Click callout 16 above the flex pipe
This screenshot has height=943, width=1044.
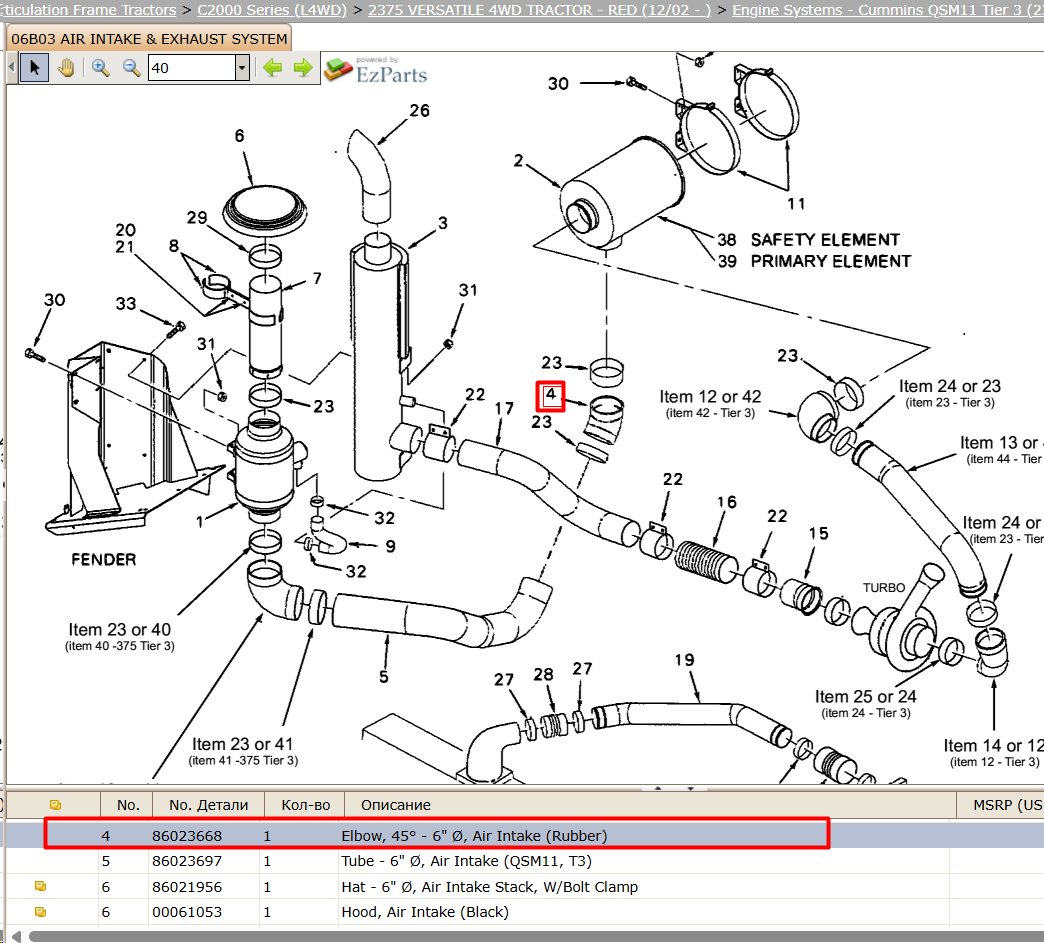click(x=726, y=502)
